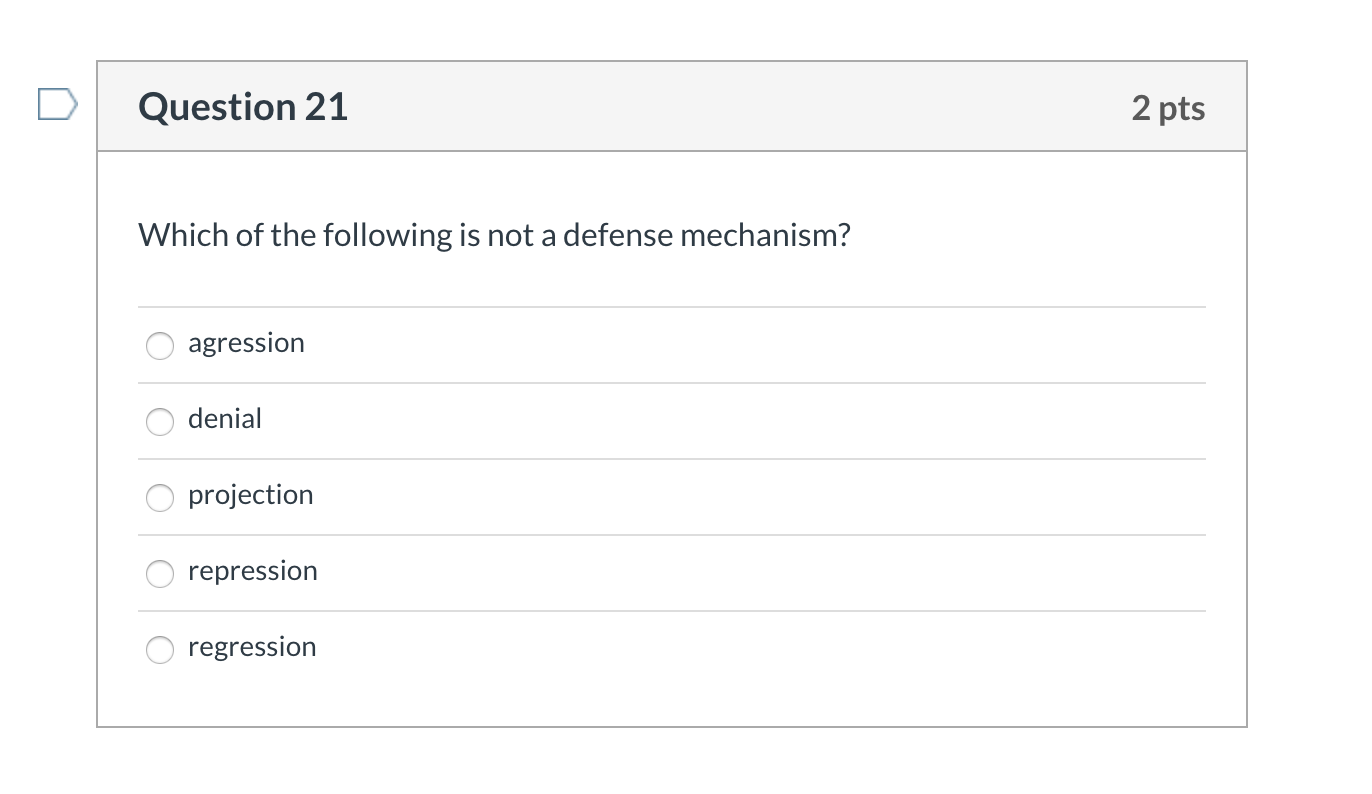Viewport: 1372px width, 794px height.
Task: Select the radio button for projection
Action: coord(160,497)
